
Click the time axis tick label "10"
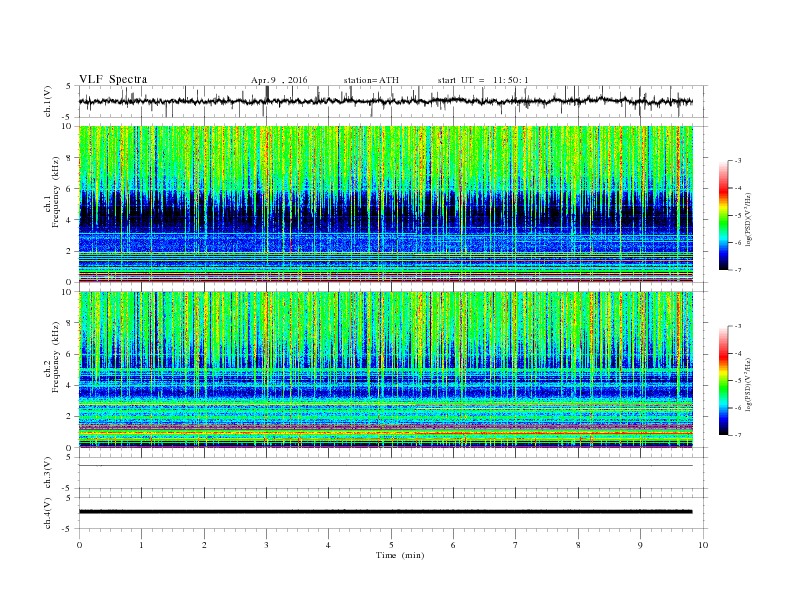[703, 545]
